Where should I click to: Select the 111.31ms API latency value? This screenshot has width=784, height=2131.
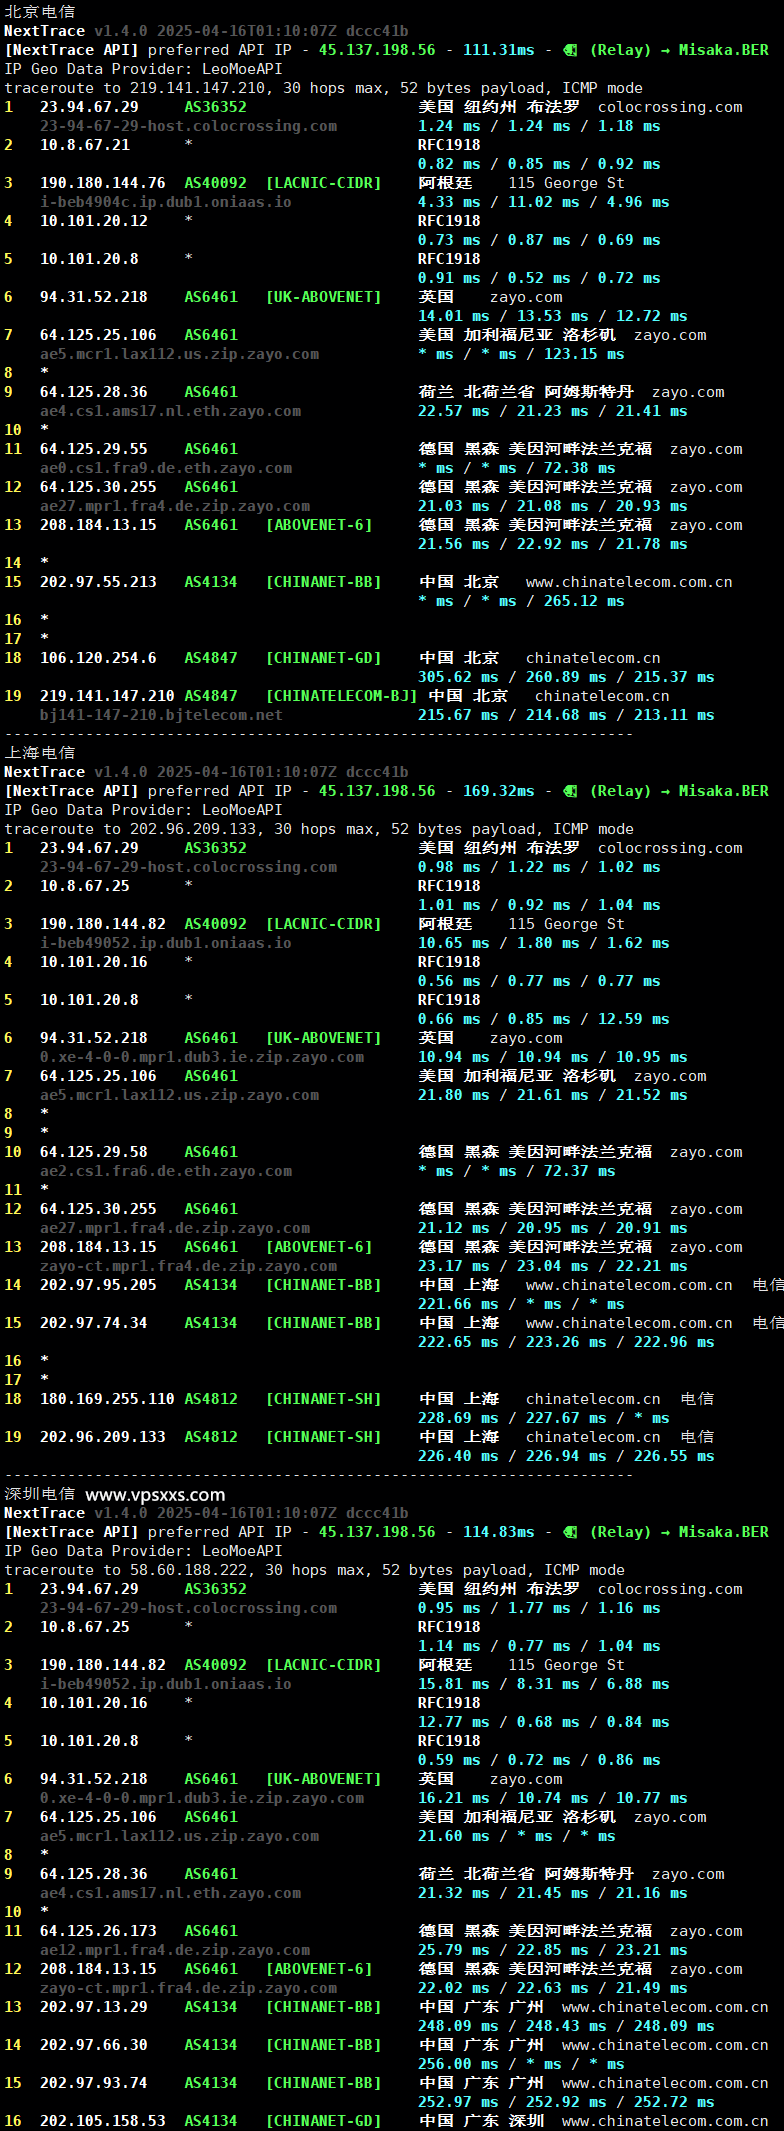click(x=498, y=49)
